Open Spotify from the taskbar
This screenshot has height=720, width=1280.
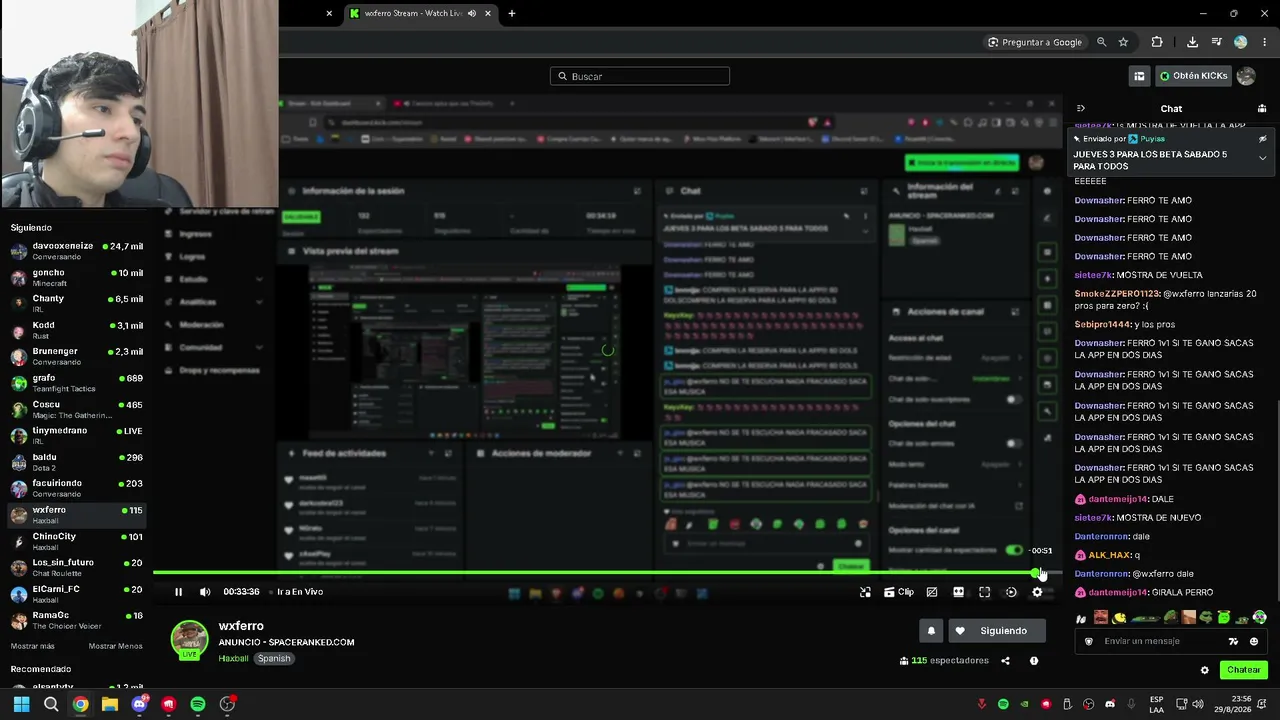click(x=198, y=704)
